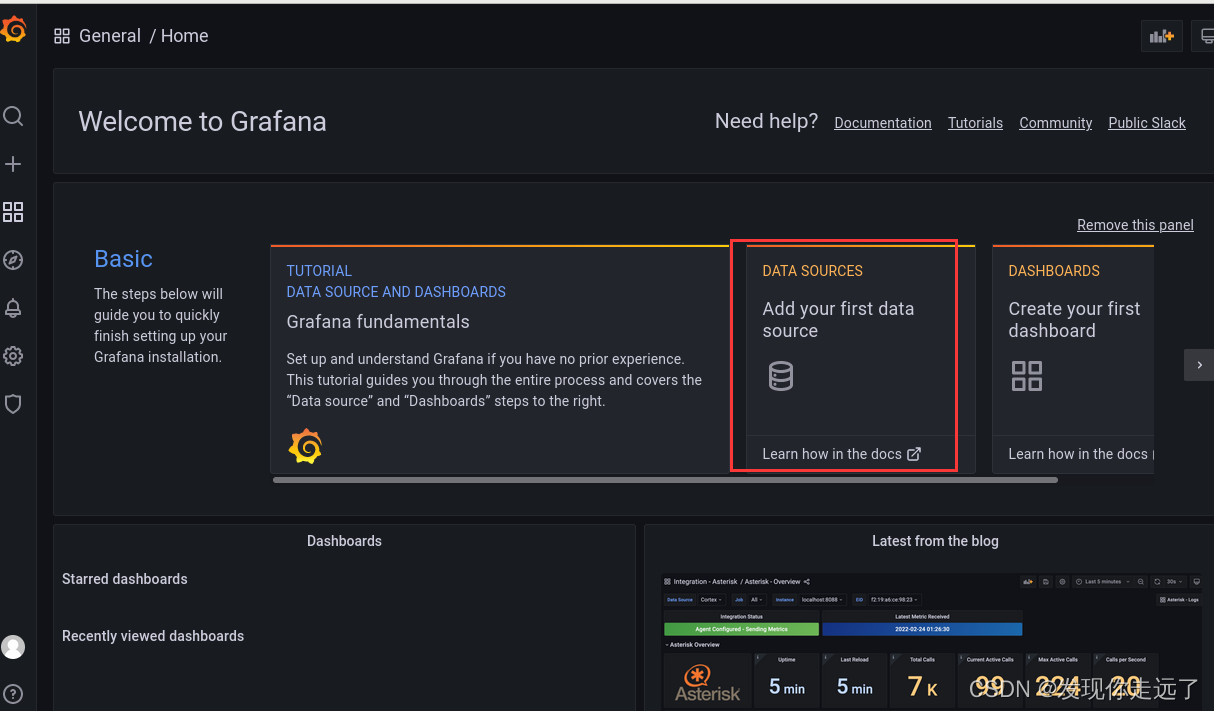The height and width of the screenshot is (711, 1214).
Task: Open the Help question mark icon
Action: click(x=13, y=694)
